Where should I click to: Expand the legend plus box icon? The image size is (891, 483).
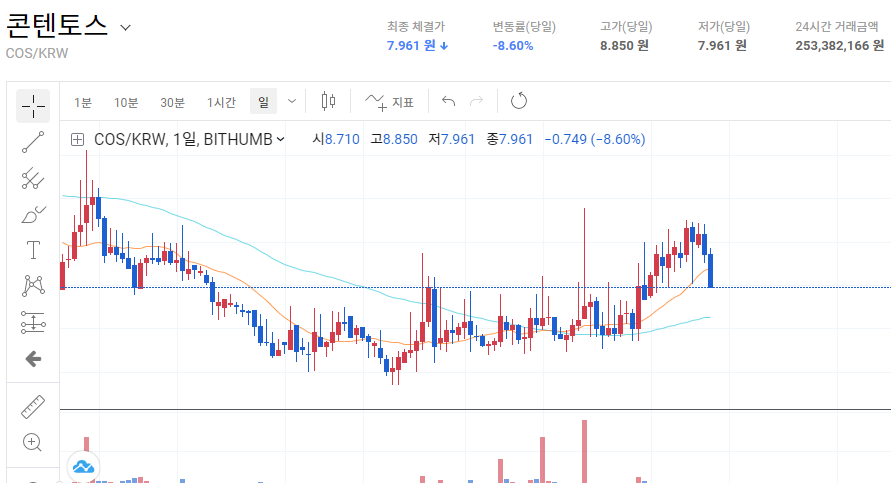tap(77, 139)
